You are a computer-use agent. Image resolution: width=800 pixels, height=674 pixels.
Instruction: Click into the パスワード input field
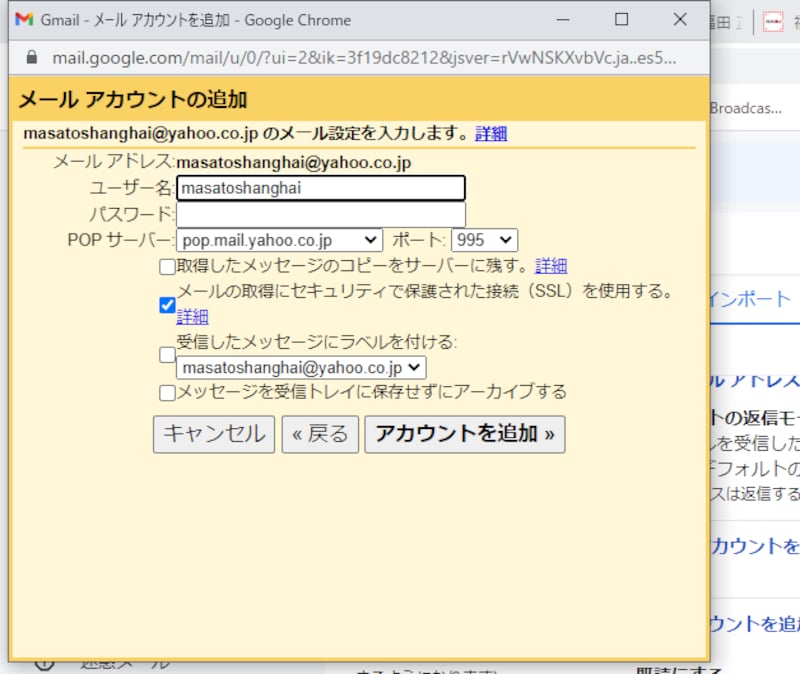(x=320, y=214)
